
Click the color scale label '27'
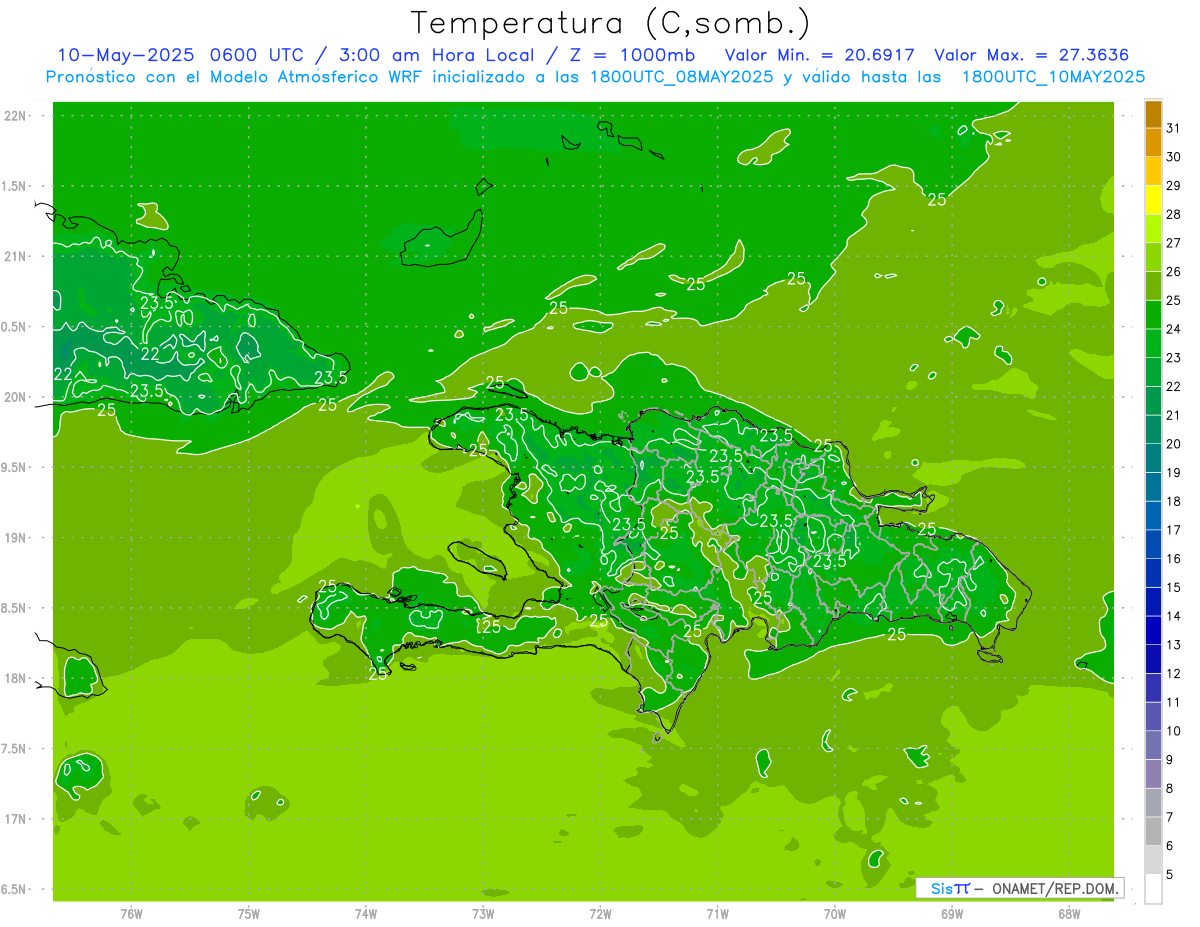(1174, 243)
